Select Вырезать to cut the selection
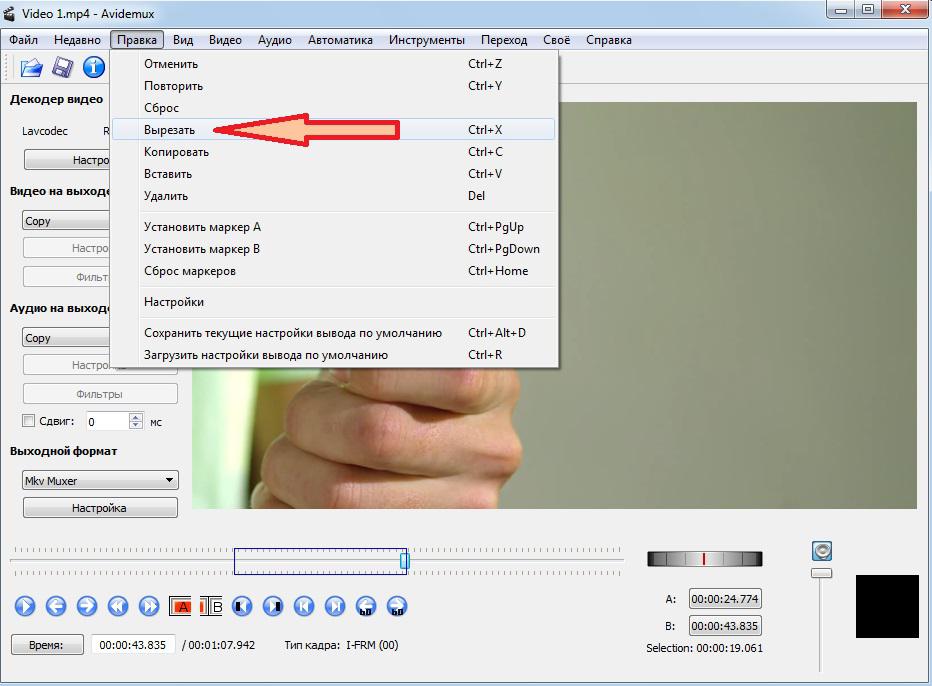The height and width of the screenshot is (686, 932). coord(333,130)
